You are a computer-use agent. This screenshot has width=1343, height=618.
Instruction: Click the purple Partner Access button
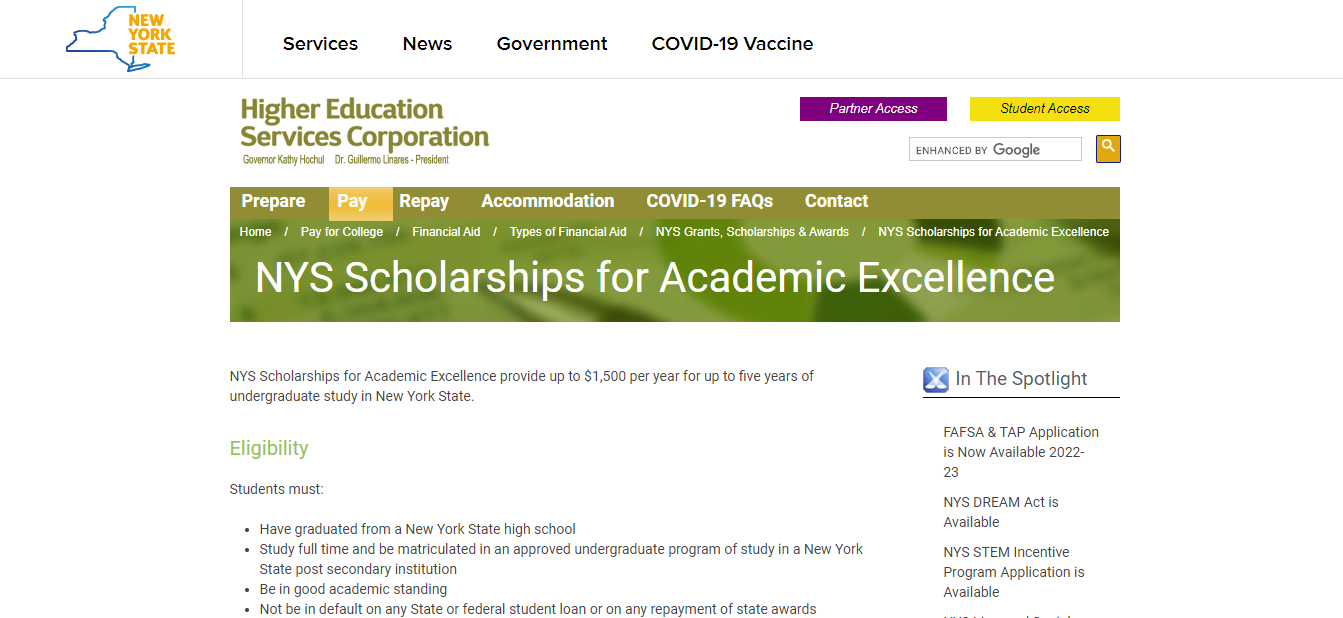[873, 109]
